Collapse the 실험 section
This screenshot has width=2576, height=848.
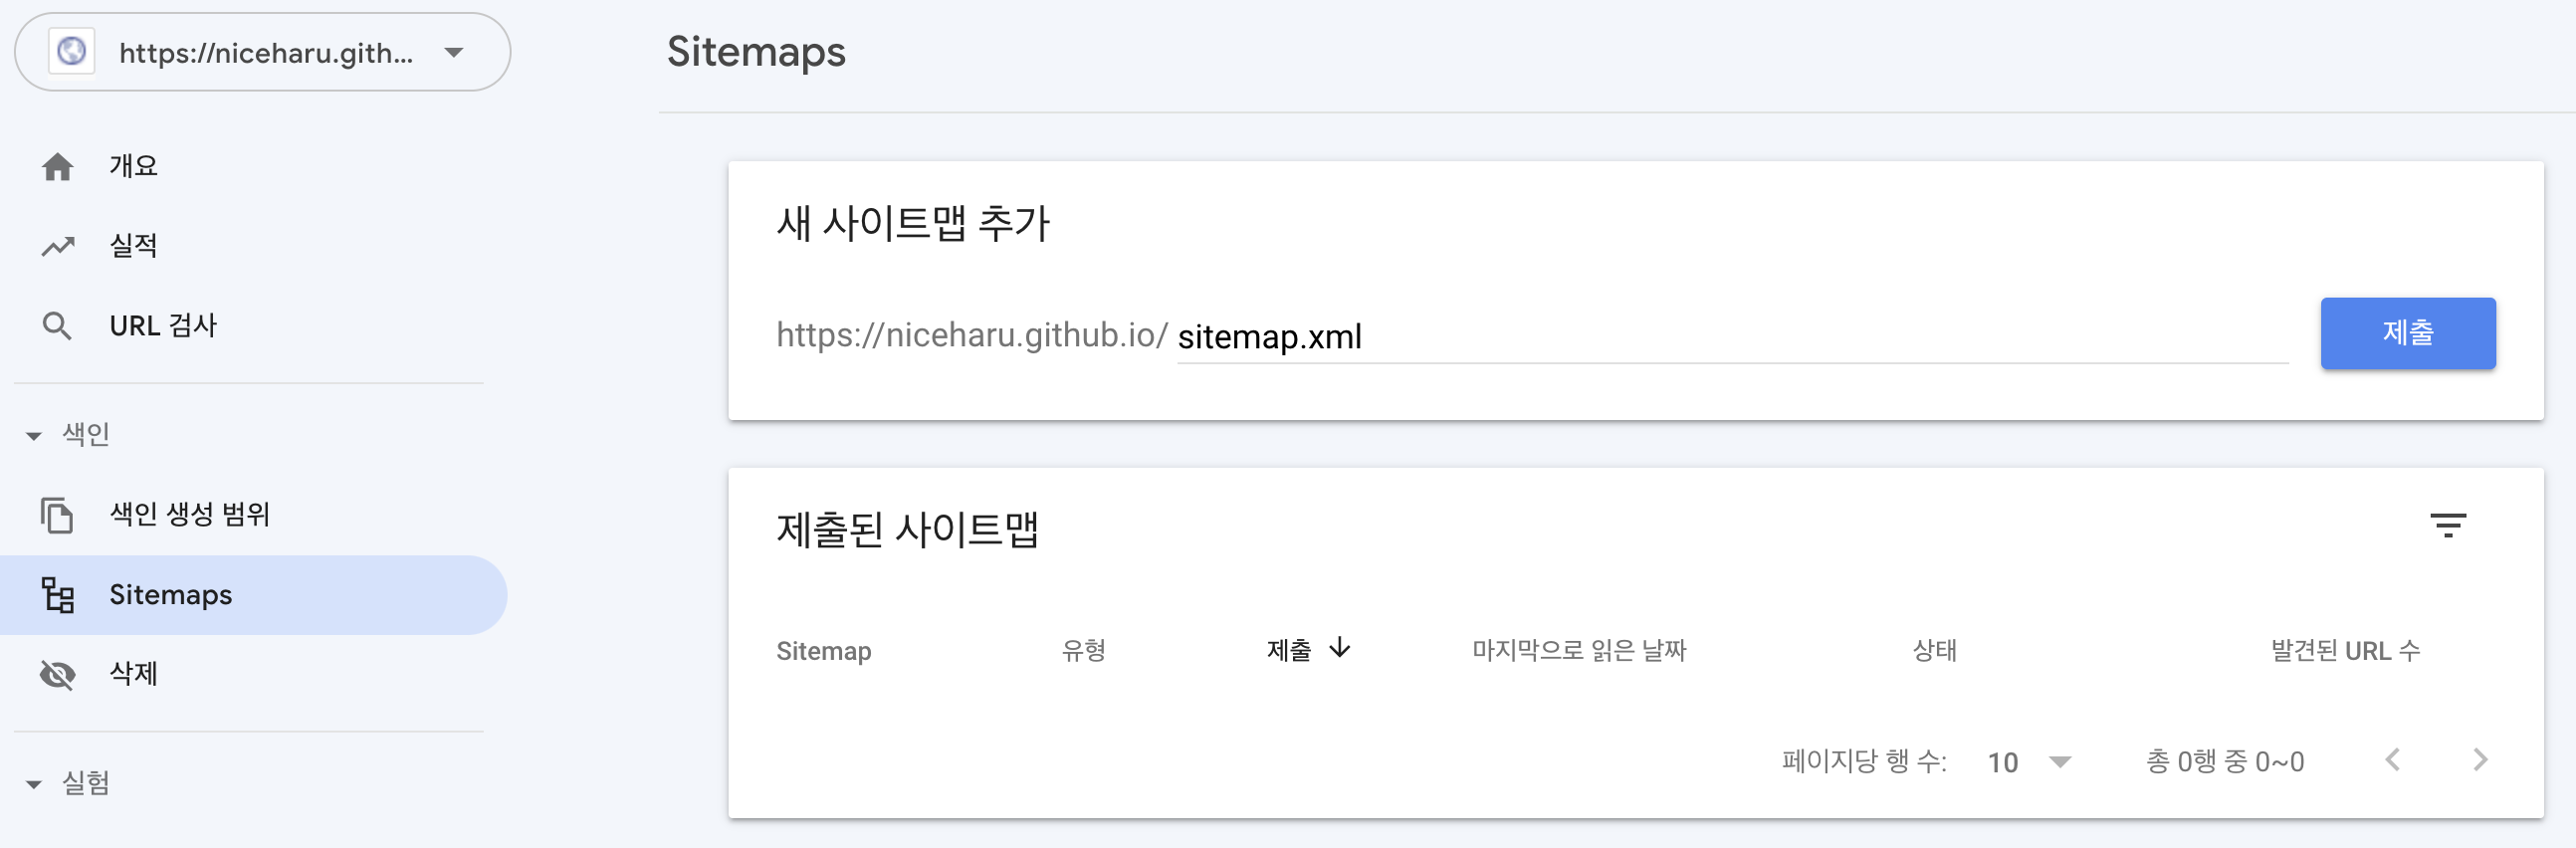click(x=34, y=784)
